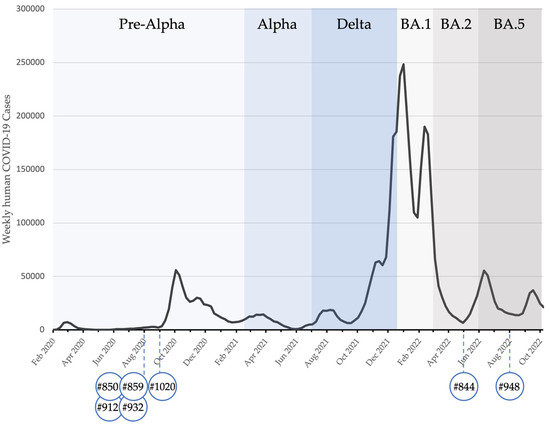Click the #844 circle marker
This screenshot has width=550, height=425.
(x=464, y=387)
